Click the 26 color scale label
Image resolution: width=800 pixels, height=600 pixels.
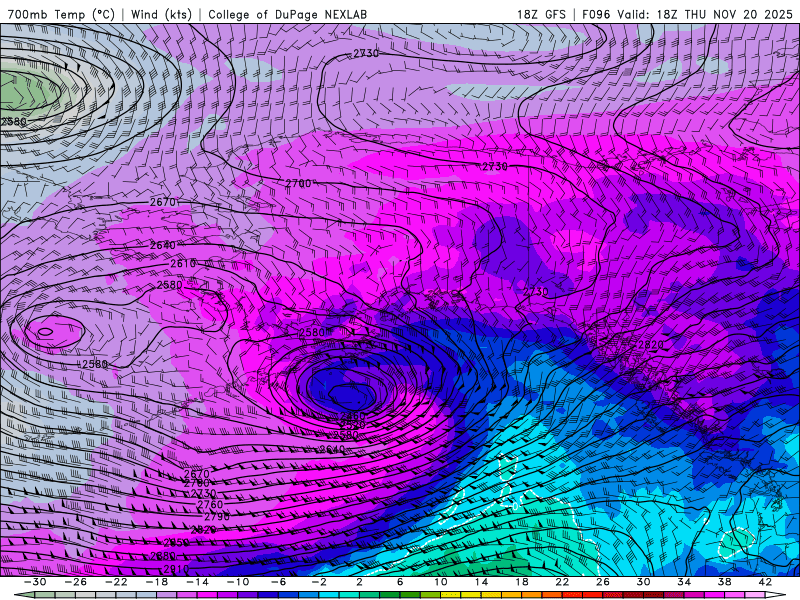[603, 582]
